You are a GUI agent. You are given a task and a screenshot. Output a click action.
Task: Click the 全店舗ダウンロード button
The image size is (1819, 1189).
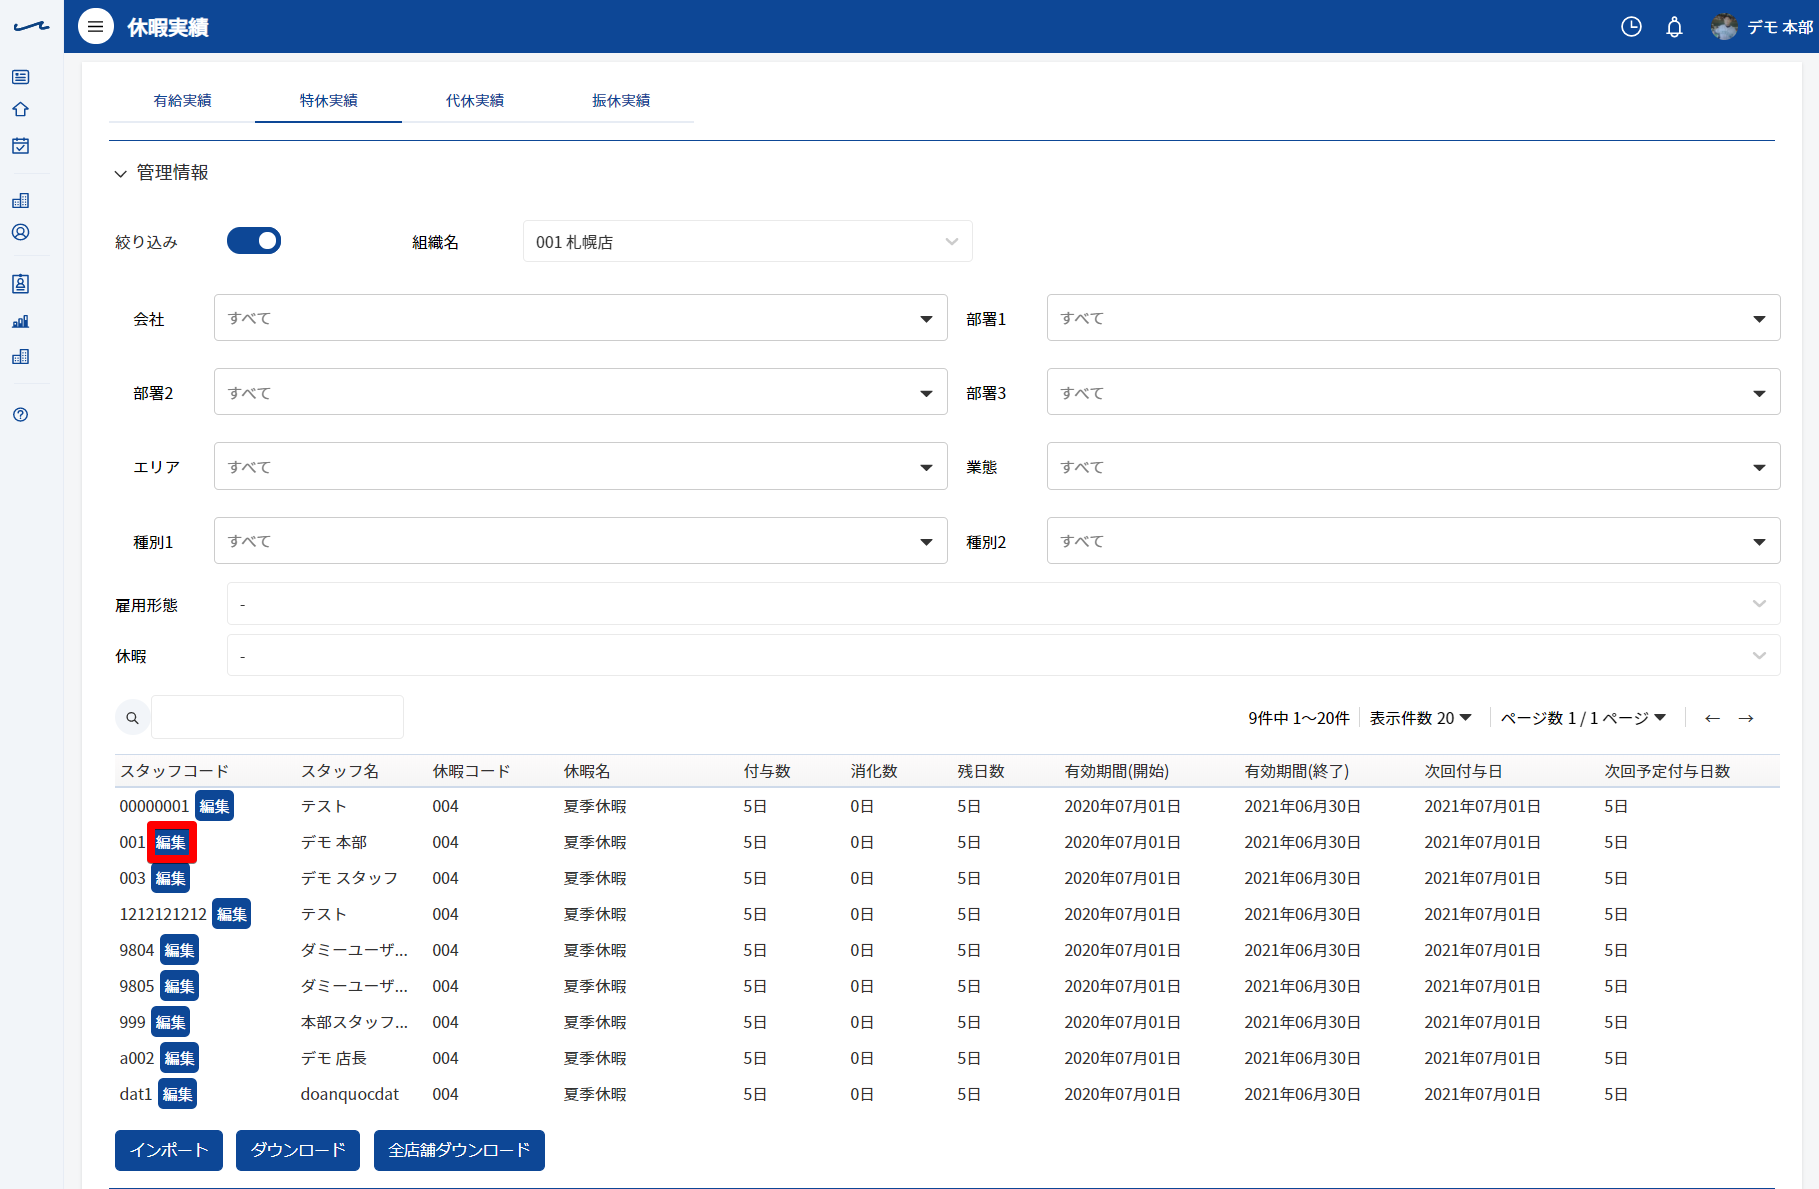459,1150
